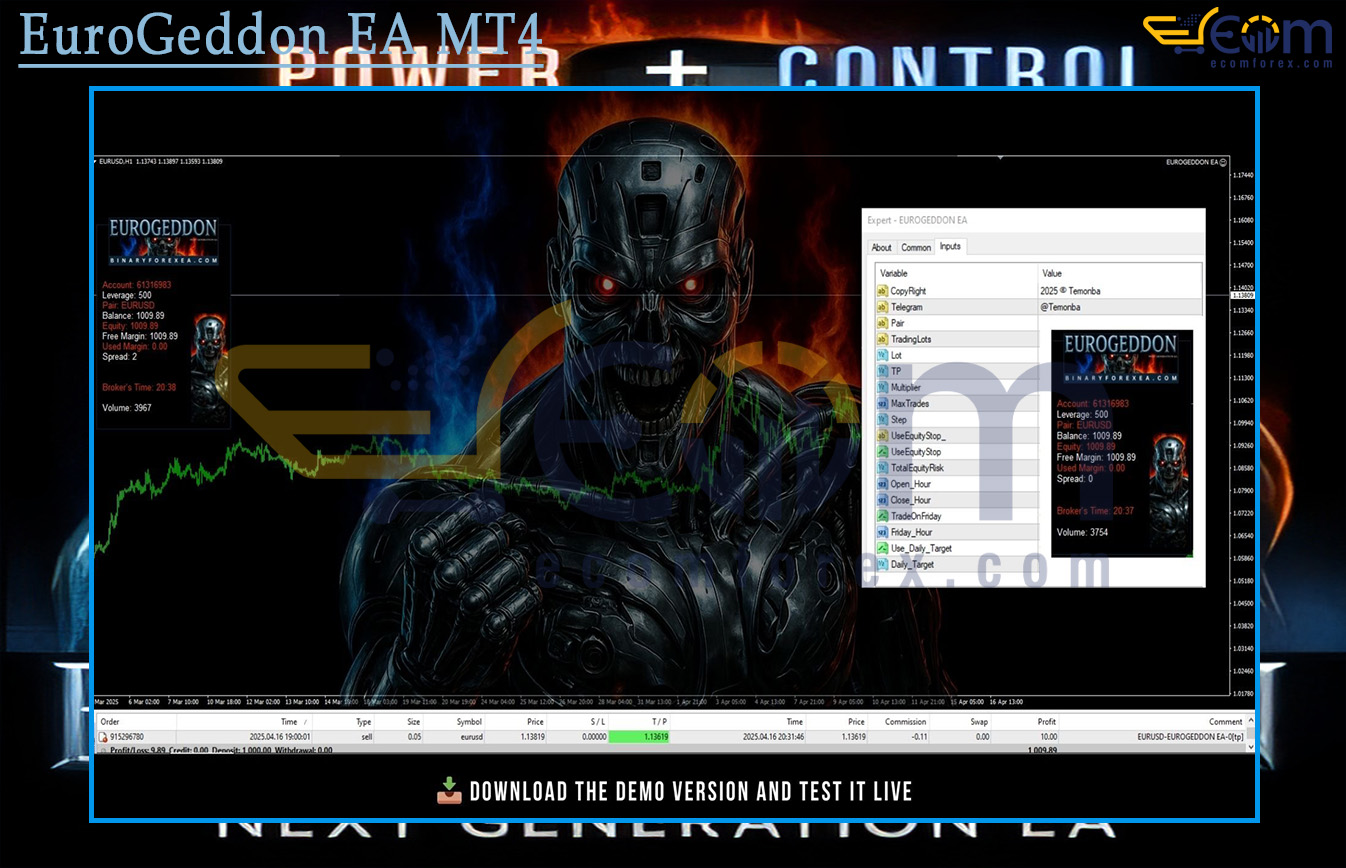The width and height of the screenshot is (1346, 868).
Task: Click the Lot double variable icon
Action: [x=882, y=355]
